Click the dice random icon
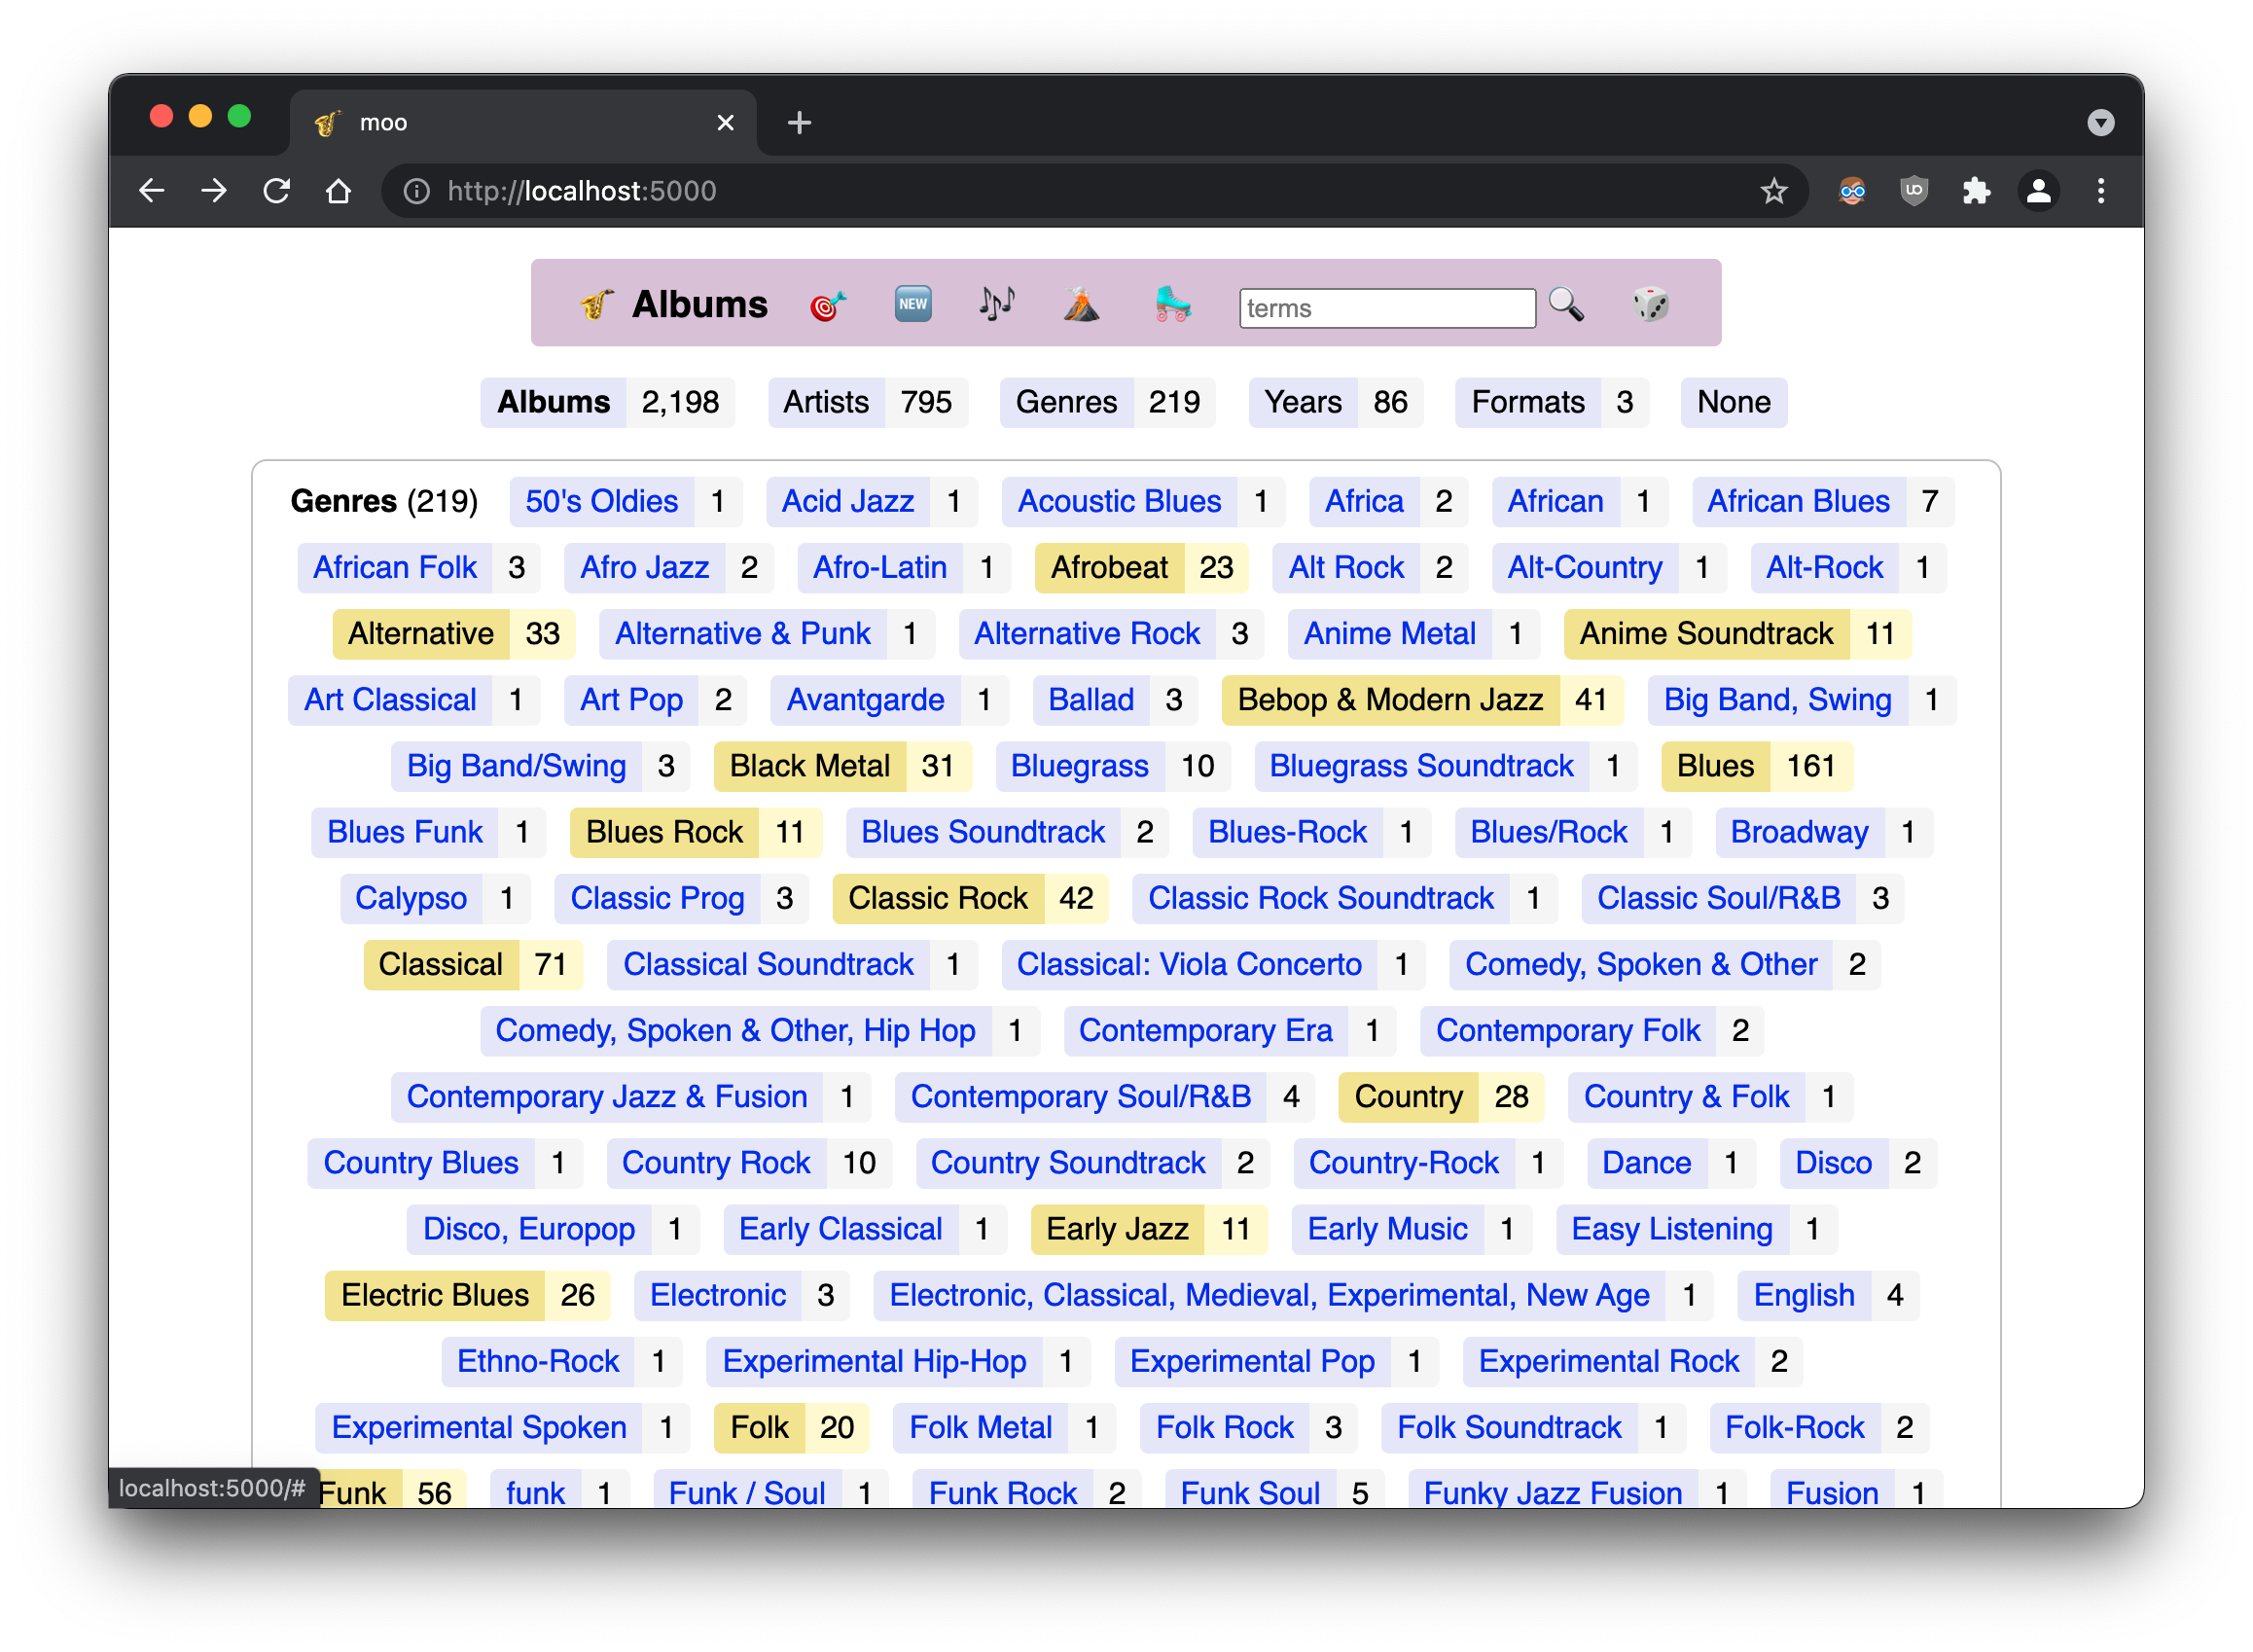 (1650, 304)
